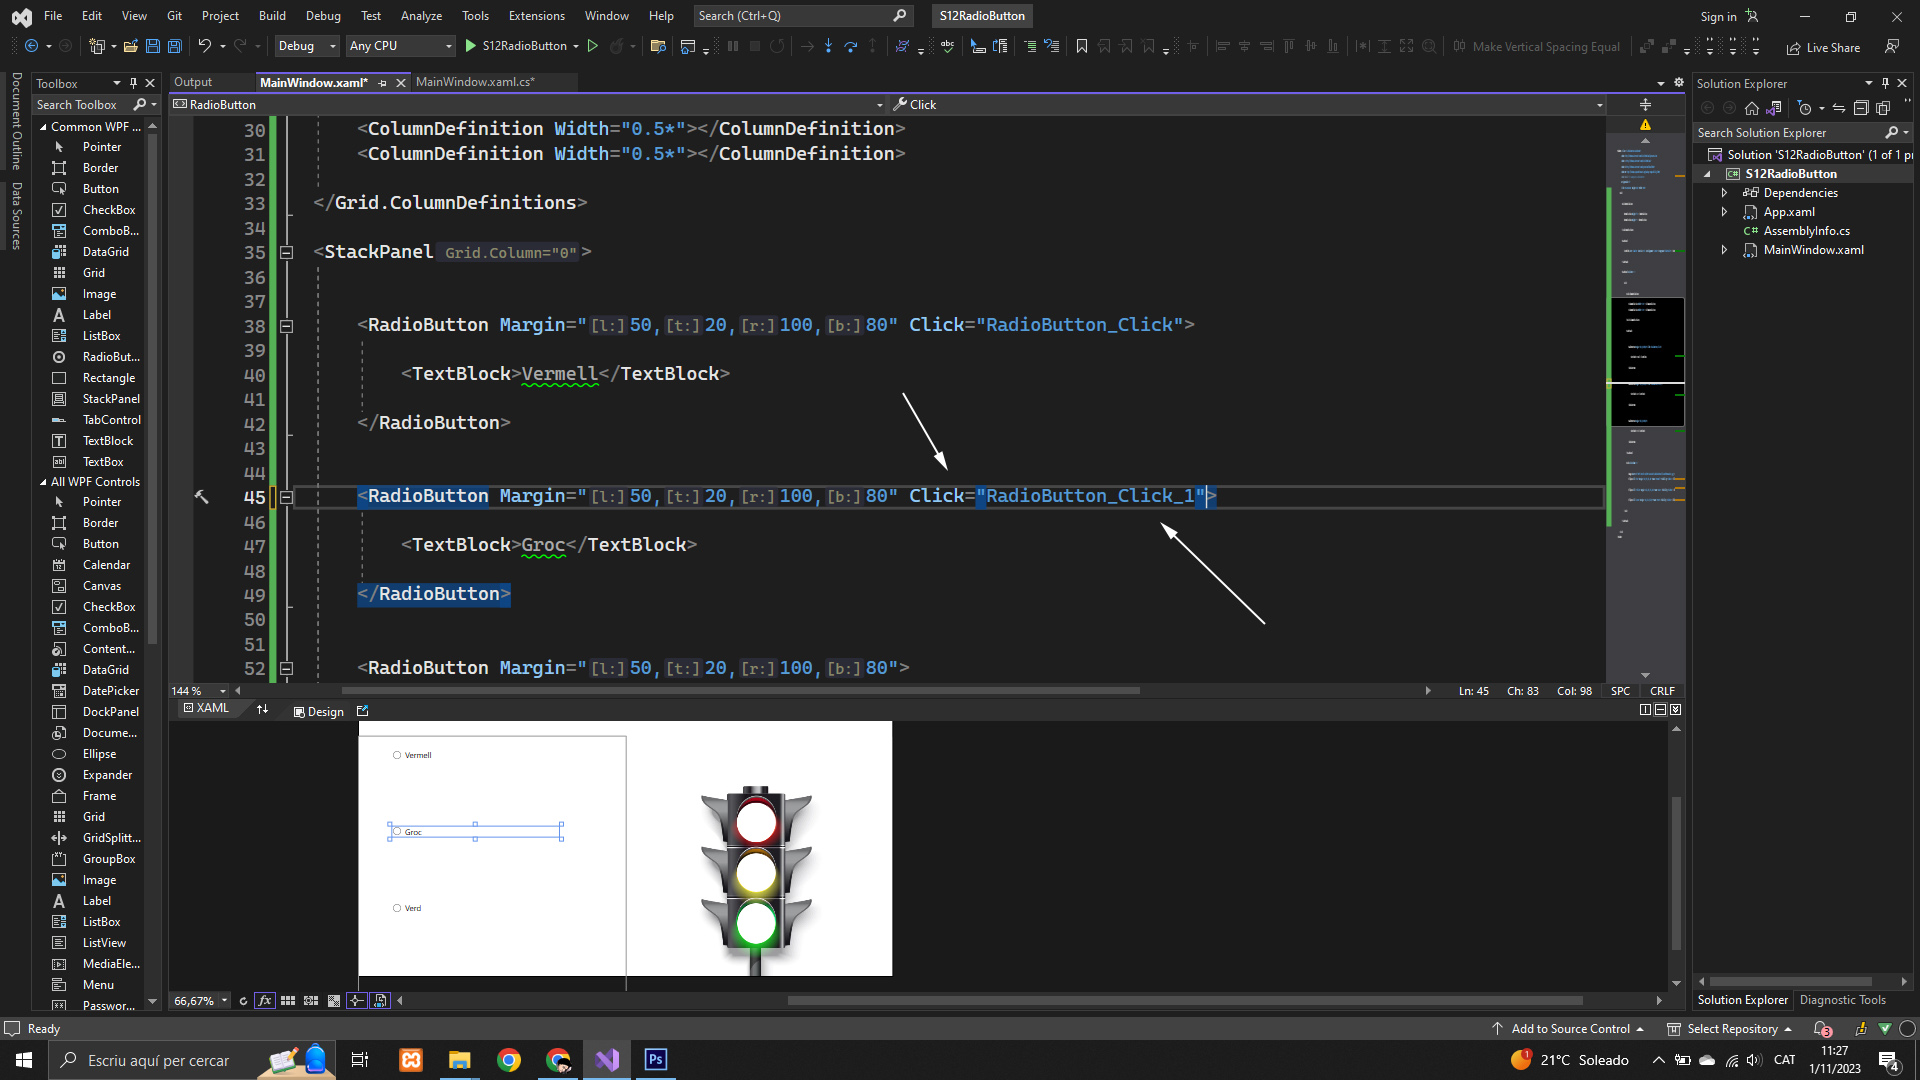Toggle snapping to snaplines button
This screenshot has width=1920, height=1080.
pyautogui.click(x=357, y=1000)
